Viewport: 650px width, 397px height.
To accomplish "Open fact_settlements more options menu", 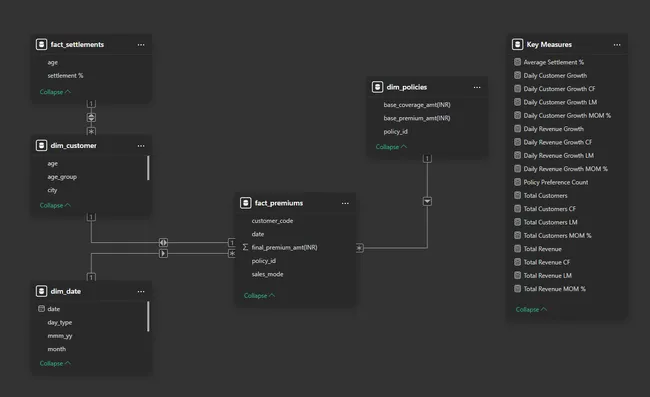I will [x=141, y=45].
